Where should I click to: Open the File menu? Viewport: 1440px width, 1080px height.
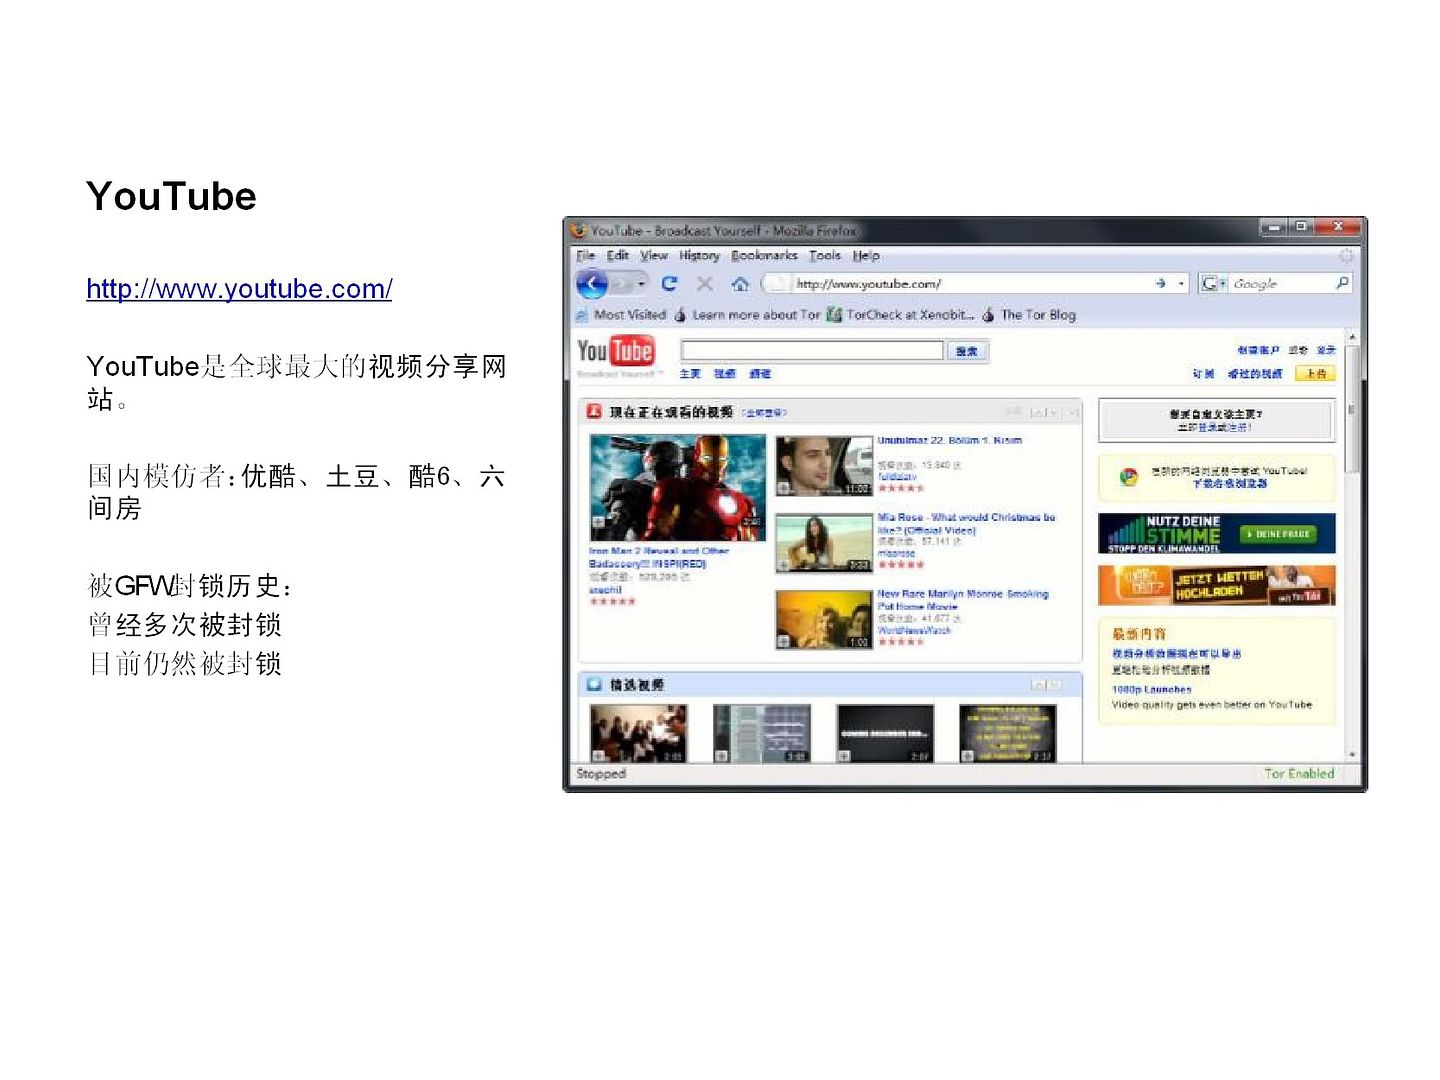click(586, 256)
